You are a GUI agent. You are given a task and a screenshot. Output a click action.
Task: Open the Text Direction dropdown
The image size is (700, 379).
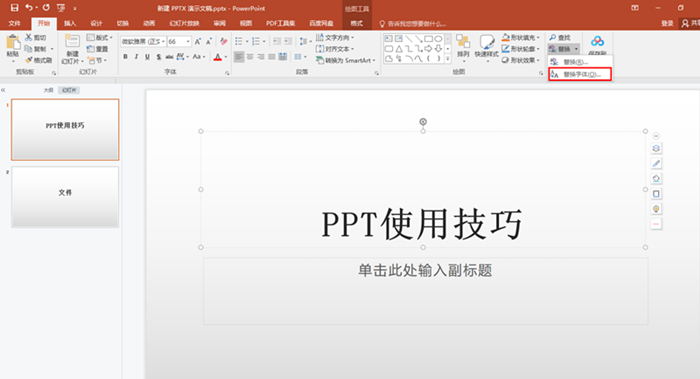tap(334, 37)
